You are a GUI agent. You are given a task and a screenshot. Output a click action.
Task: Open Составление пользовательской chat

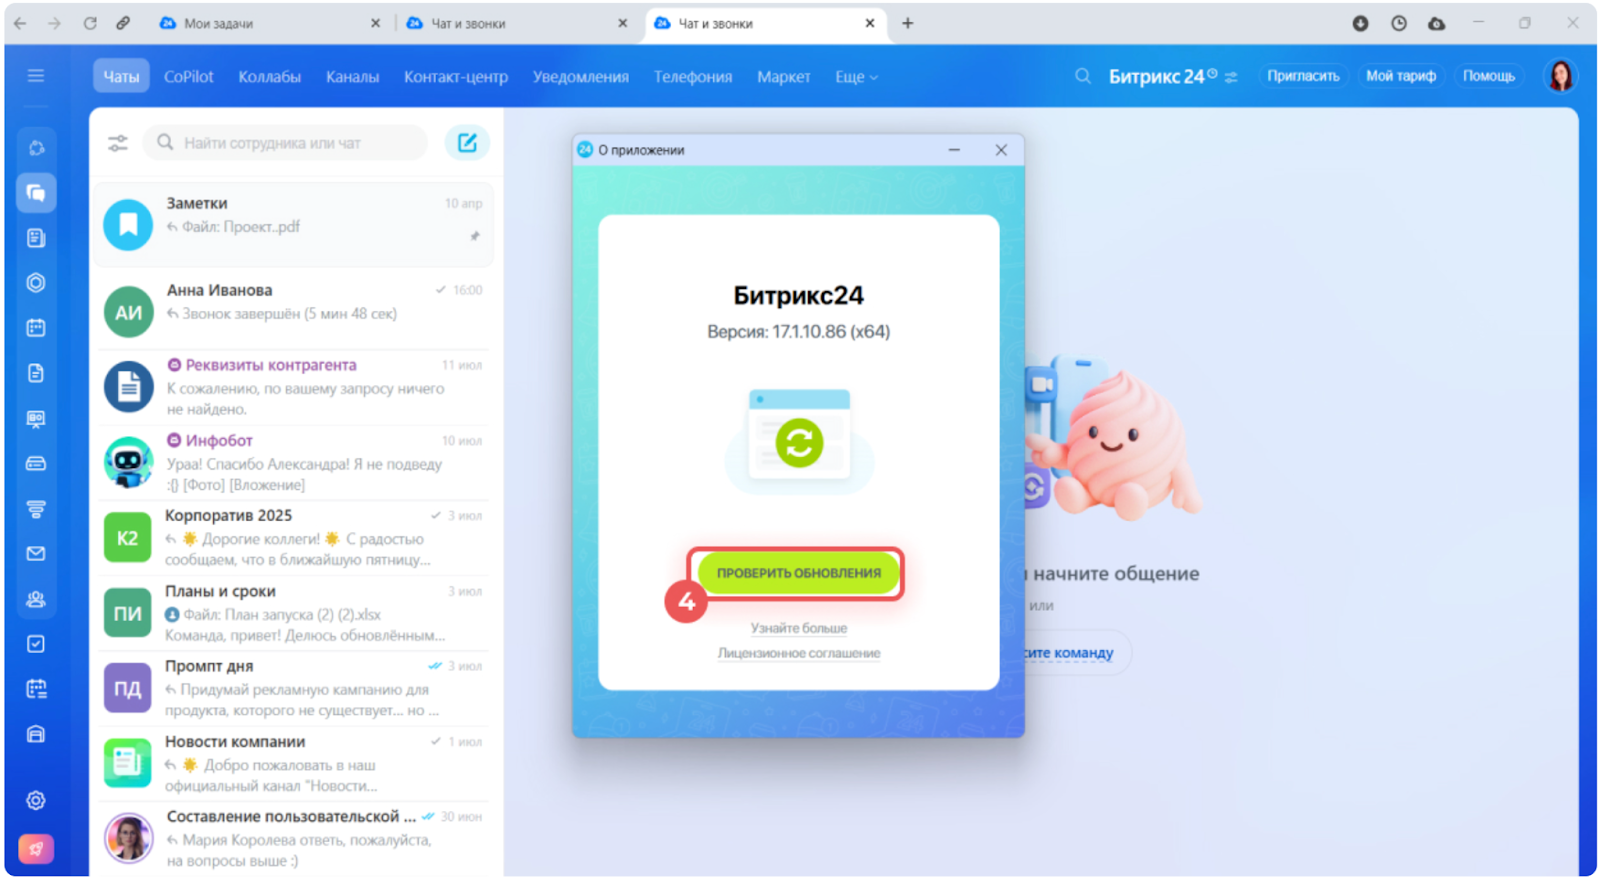pos(292,838)
